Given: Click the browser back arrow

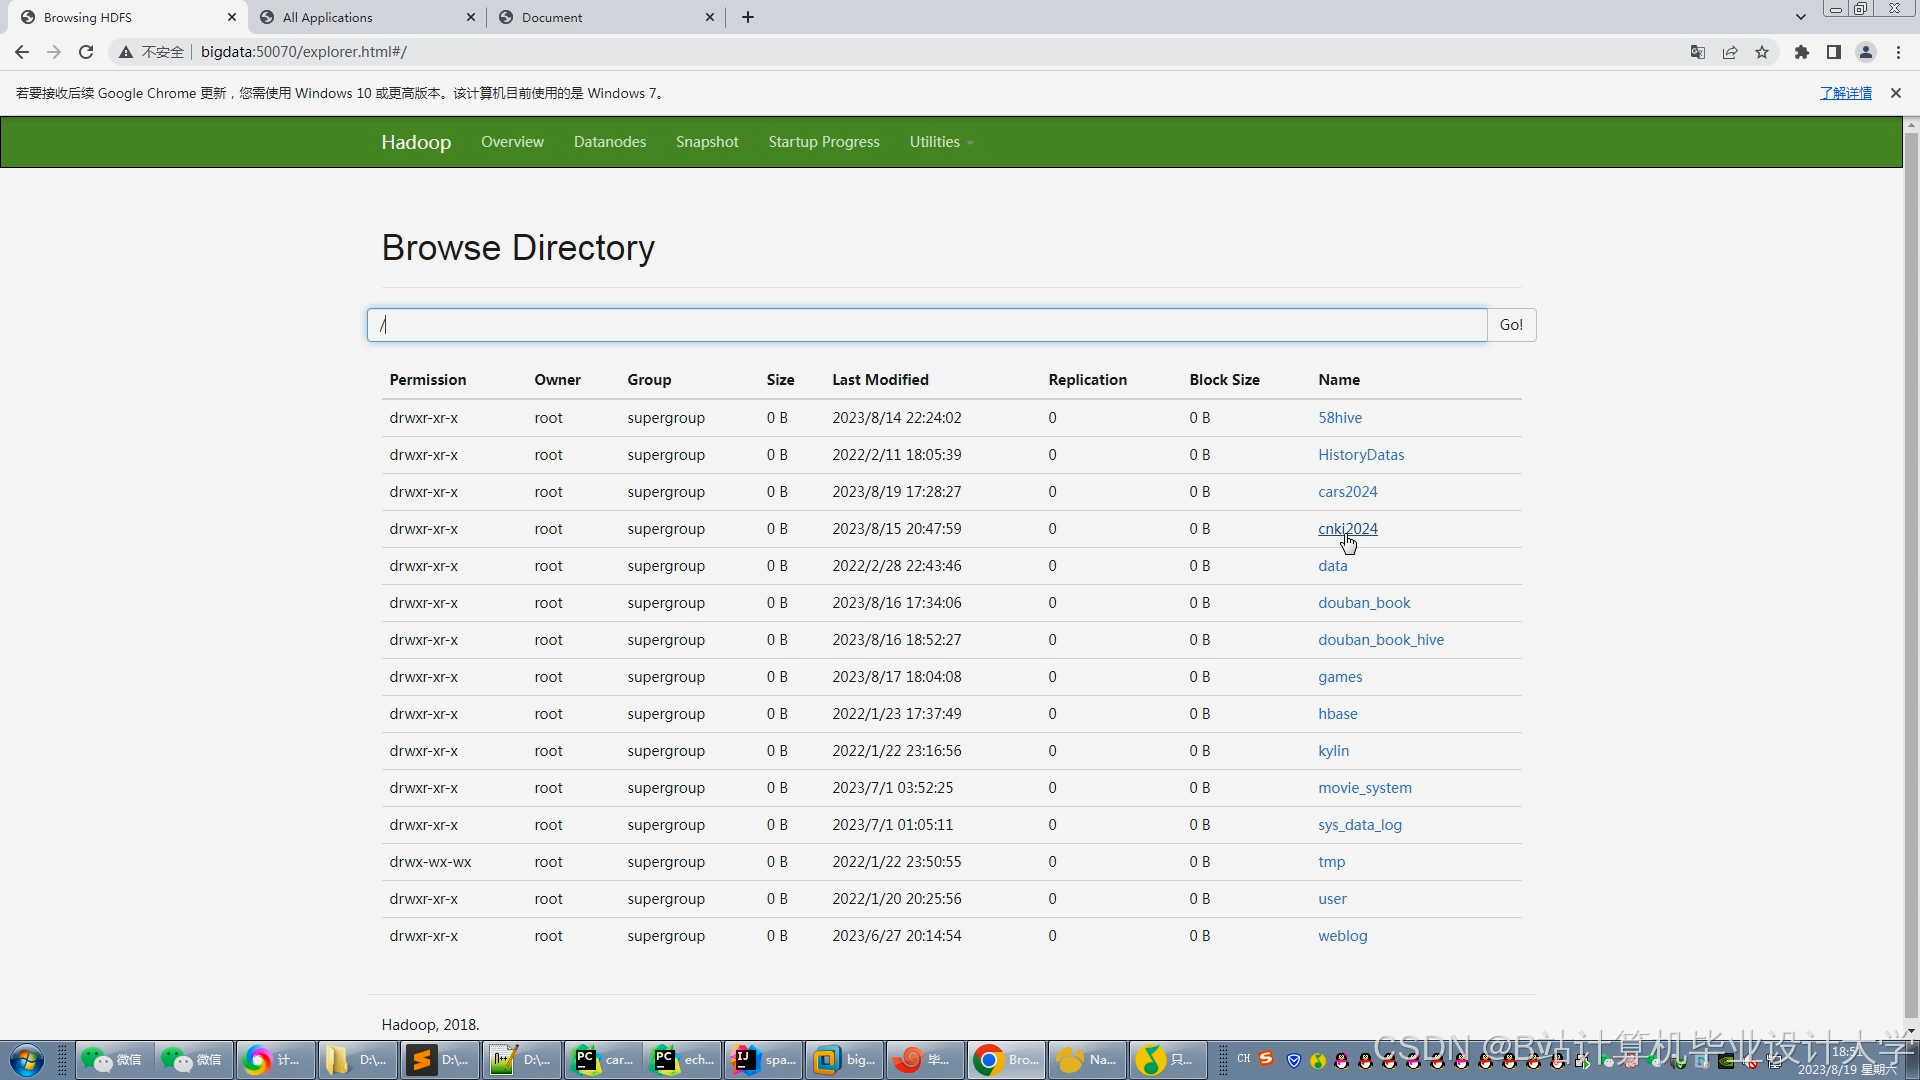Looking at the screenshot, I should click(22, 52).
